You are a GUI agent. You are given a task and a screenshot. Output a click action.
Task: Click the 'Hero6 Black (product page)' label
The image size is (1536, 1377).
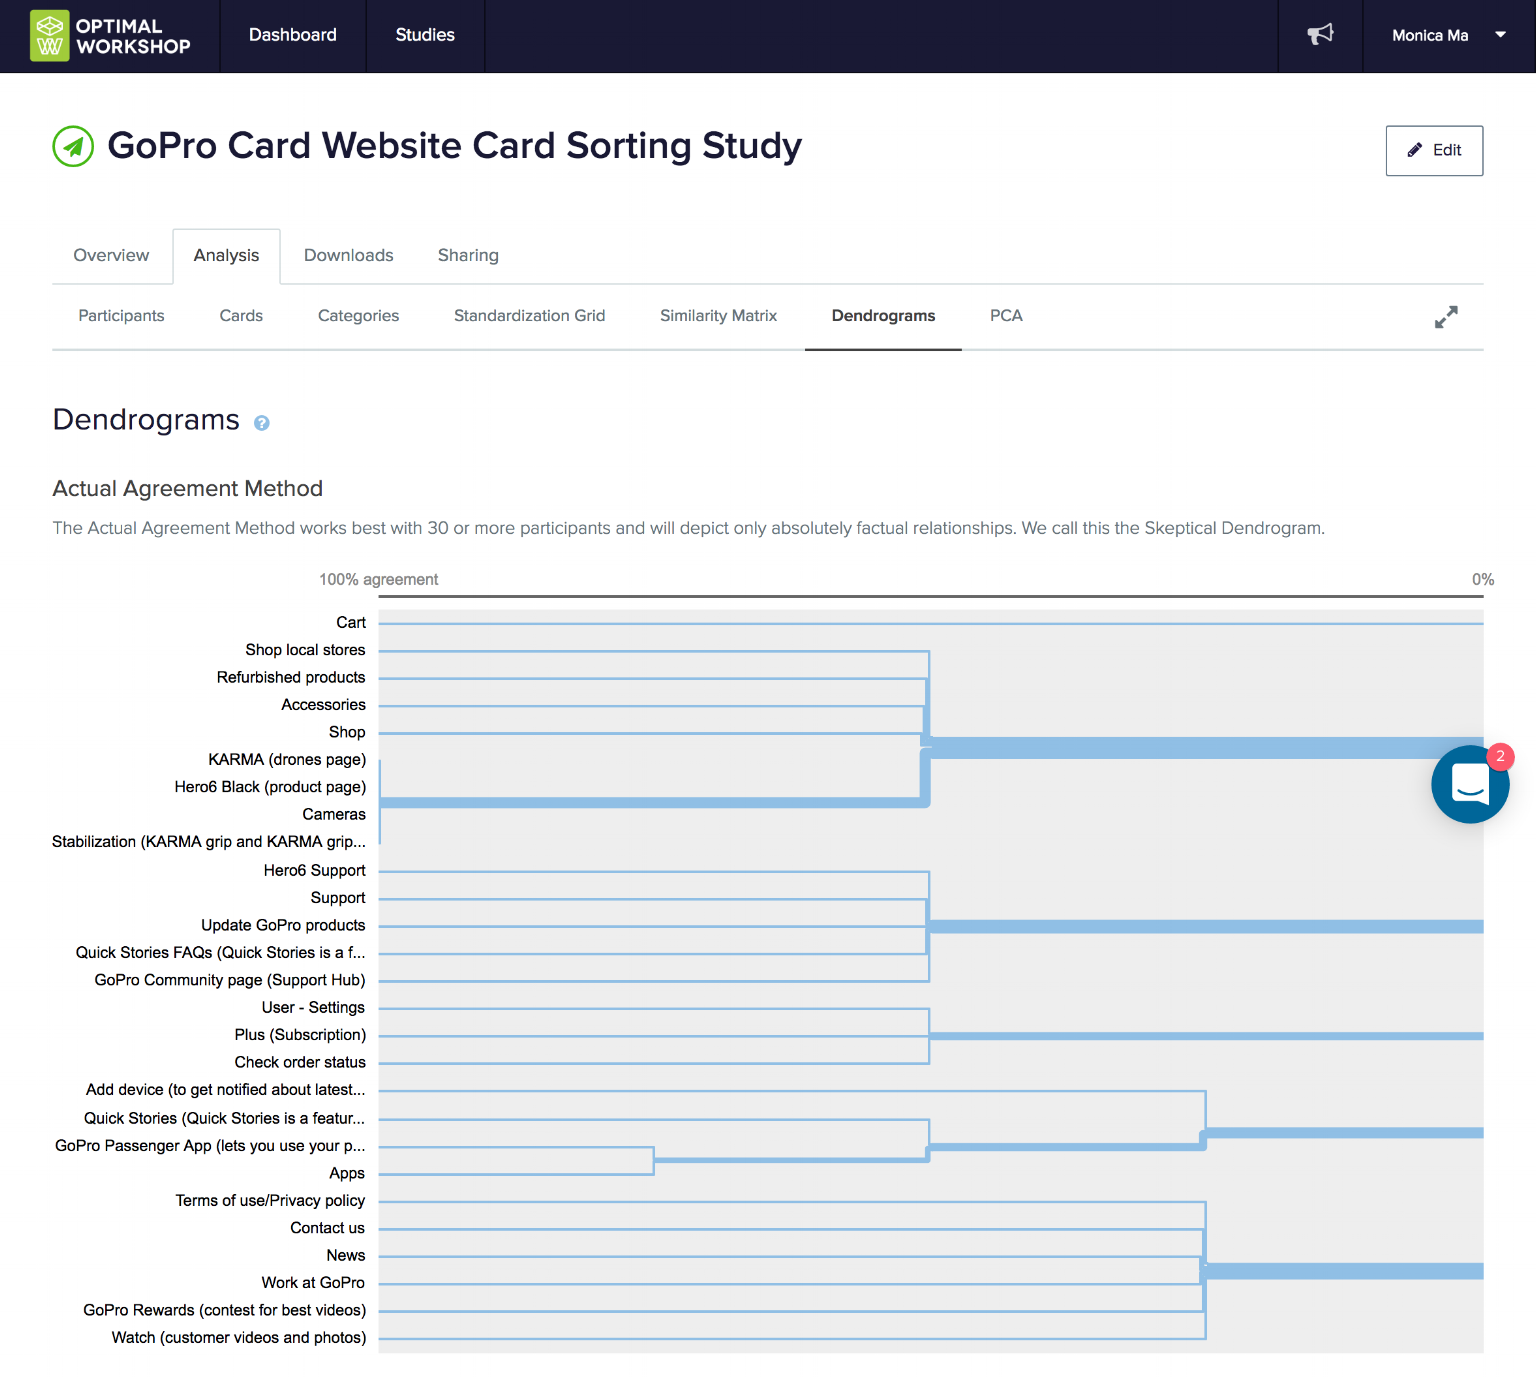tap(270, 787)
